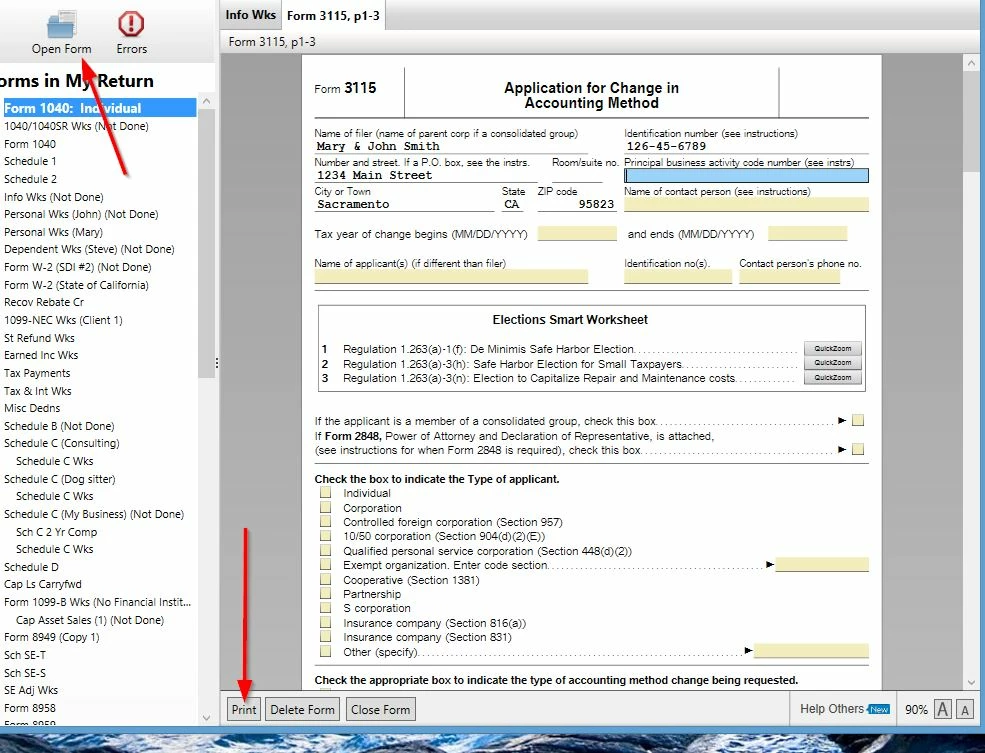Check Insurance company (Section 816(a)) box
This screenshot has height=753, width=985.
pos(325,622)
